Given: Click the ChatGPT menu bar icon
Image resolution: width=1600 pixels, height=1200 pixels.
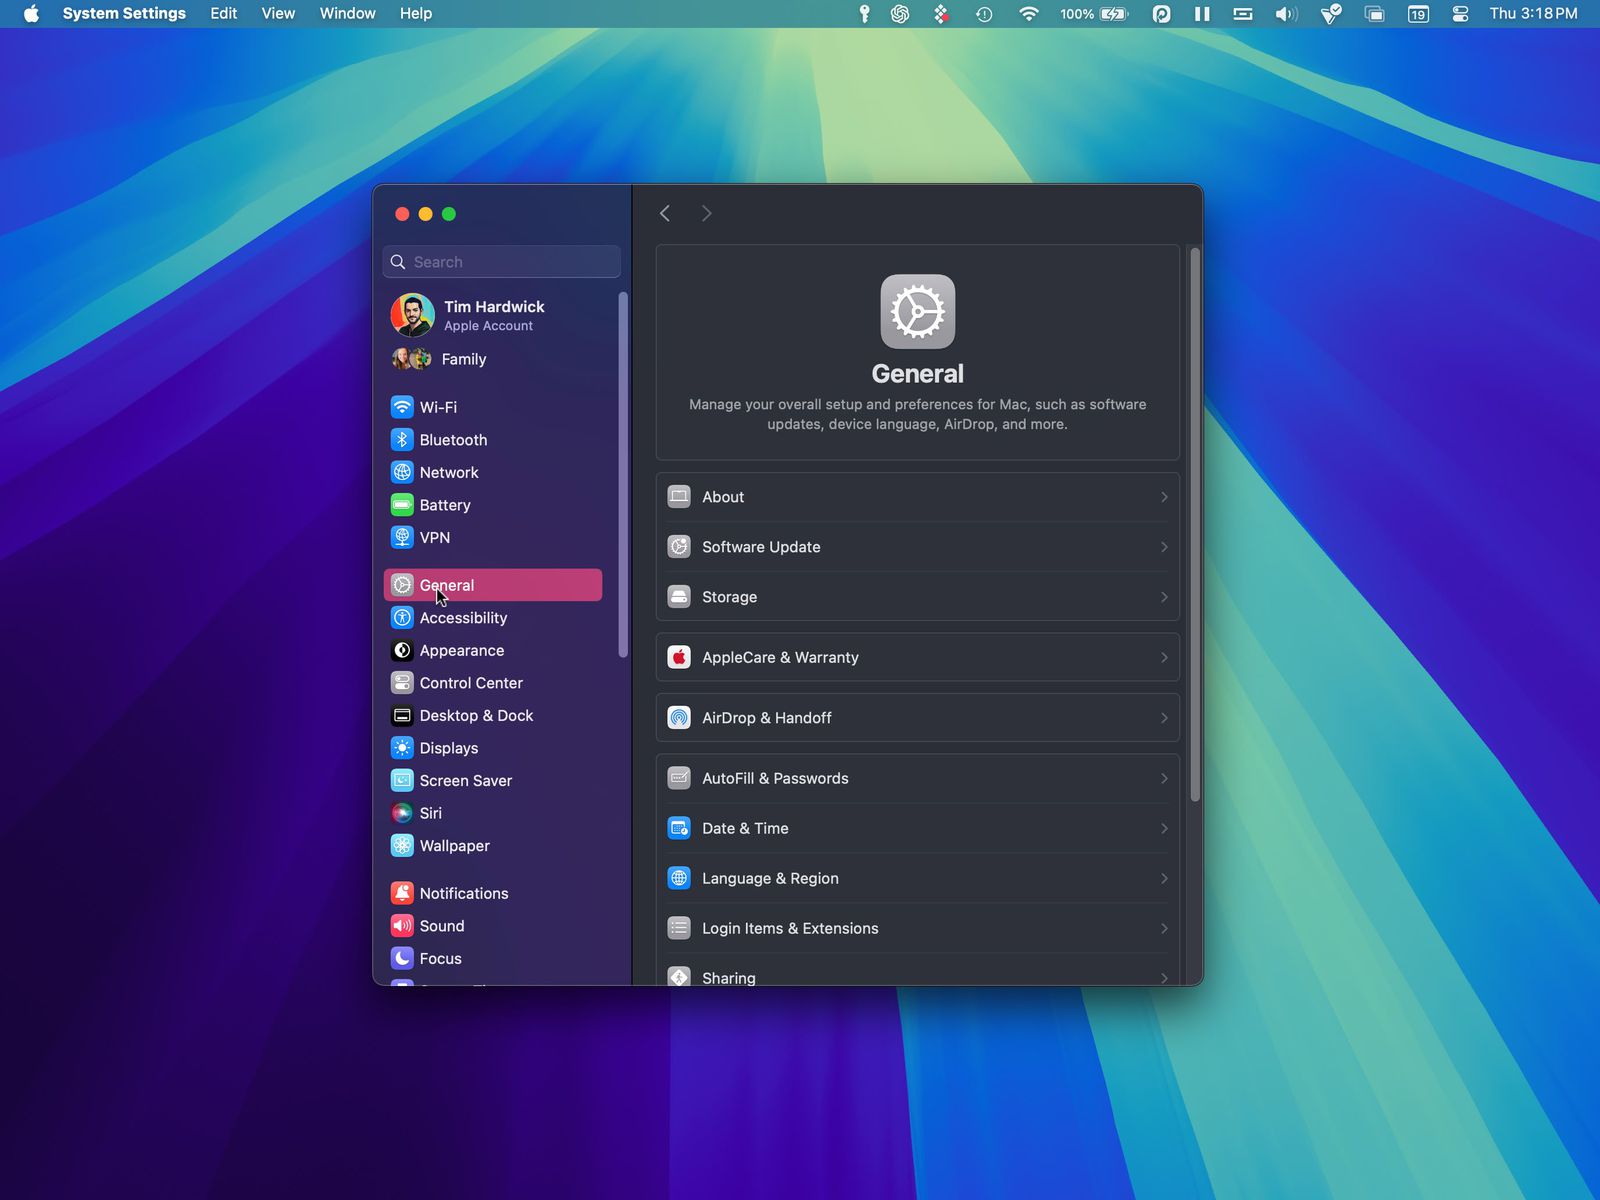Looking at the screenshot, I should (x=900, y=13).
